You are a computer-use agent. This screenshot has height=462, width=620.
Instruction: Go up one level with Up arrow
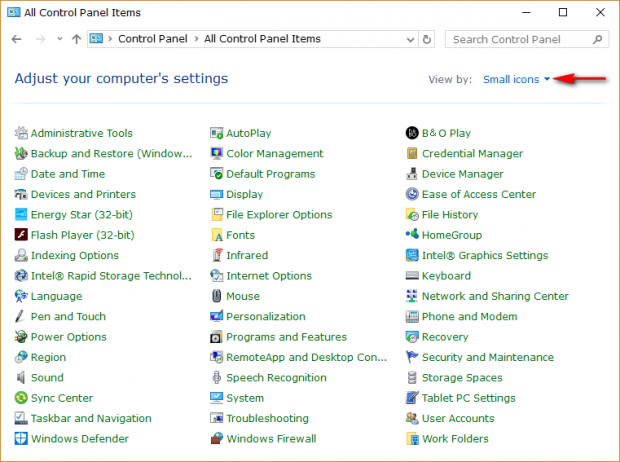tap(76, 39)
